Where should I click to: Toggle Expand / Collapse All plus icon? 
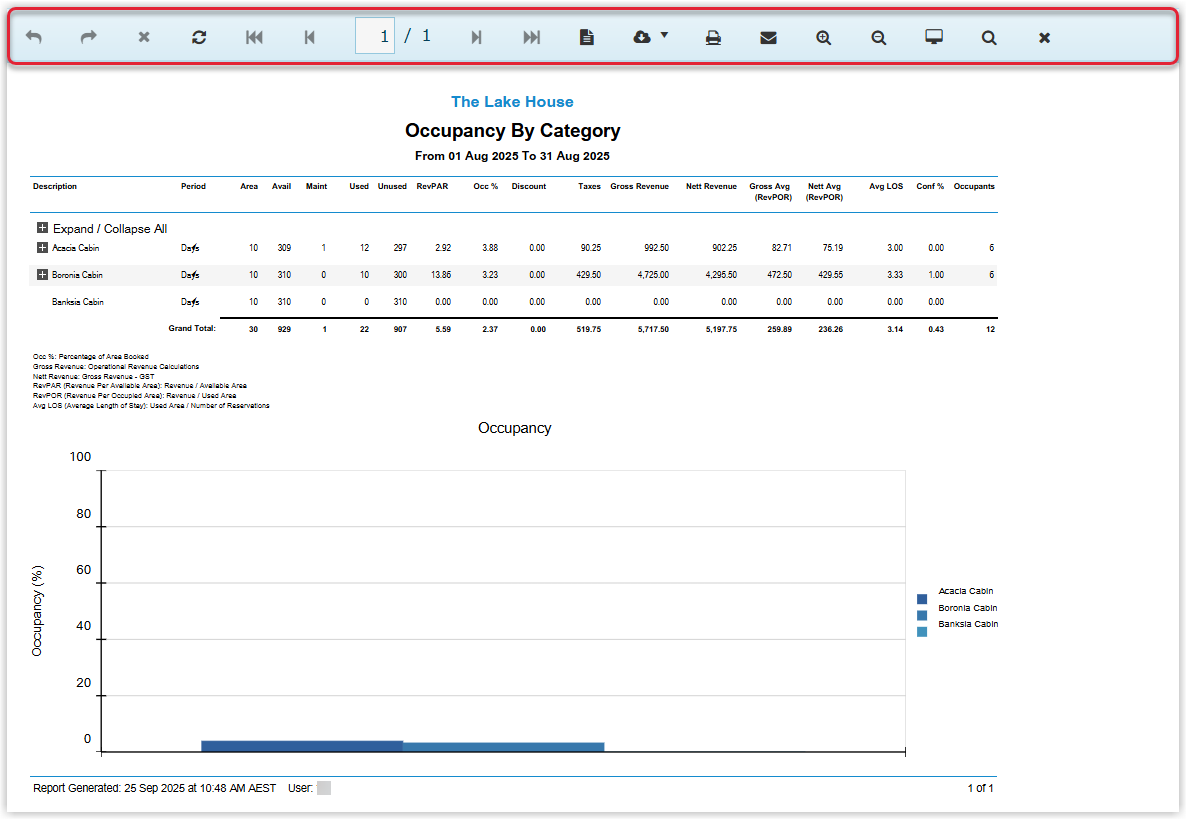pos(42,228)
